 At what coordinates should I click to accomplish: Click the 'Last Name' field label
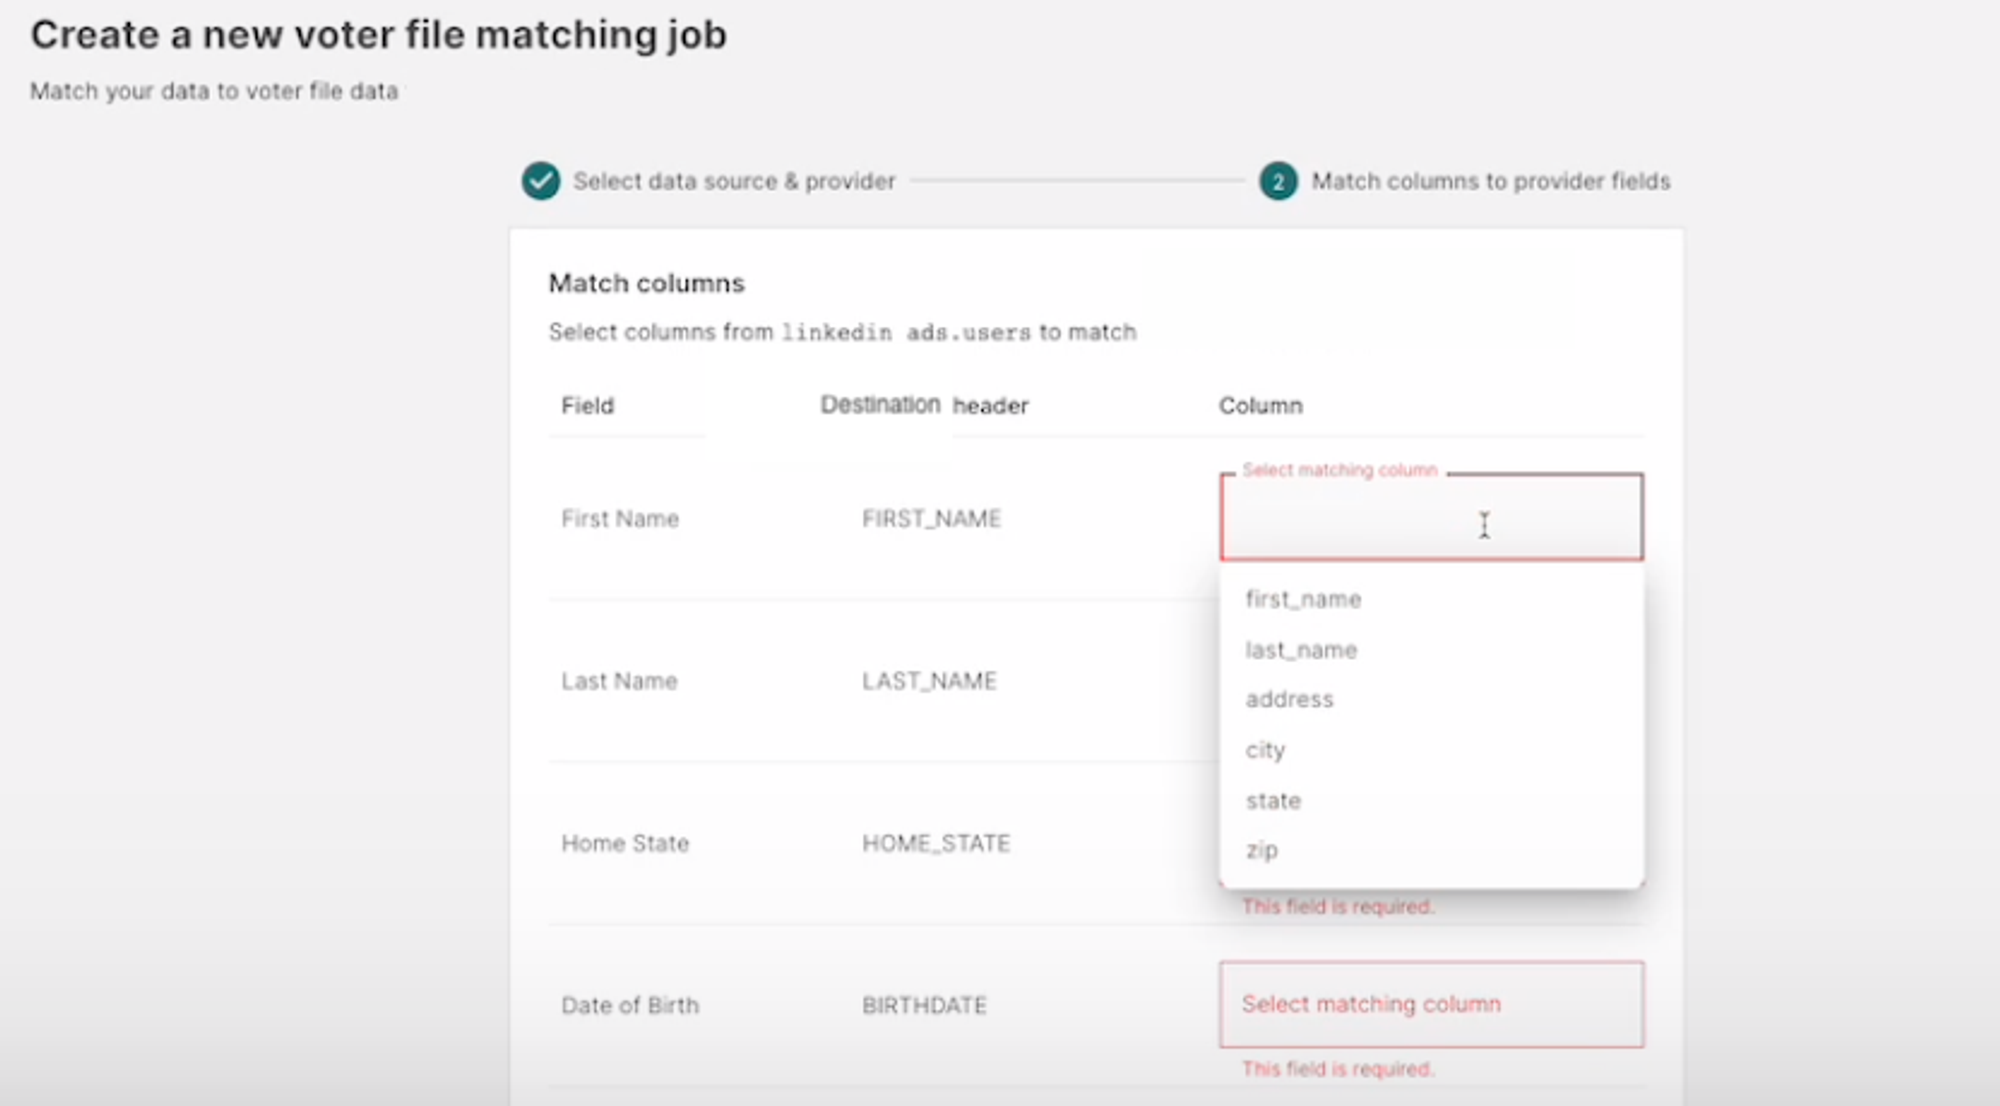619,681
